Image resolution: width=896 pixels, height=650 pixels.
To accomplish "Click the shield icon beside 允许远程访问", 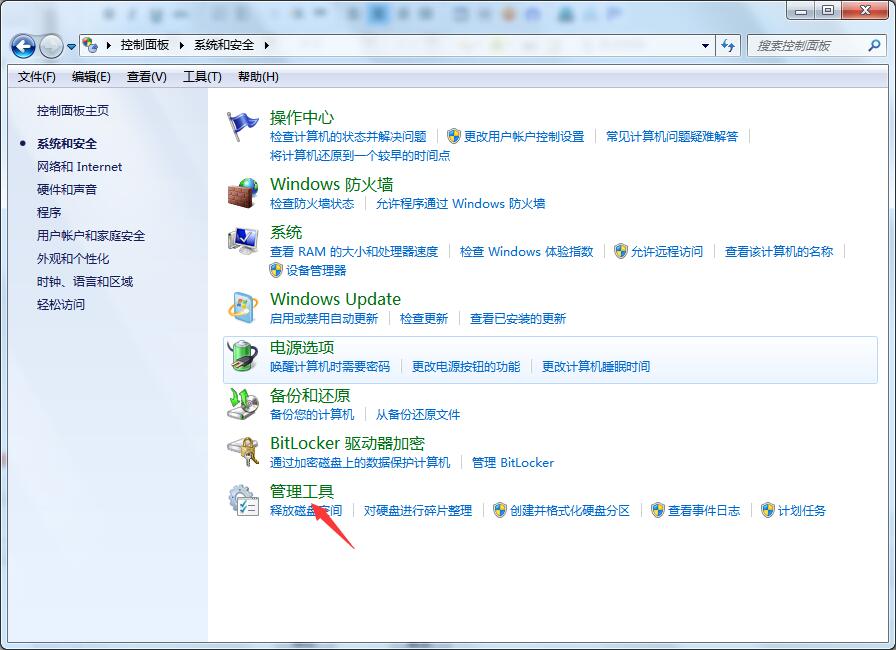I will pos(621,251).
